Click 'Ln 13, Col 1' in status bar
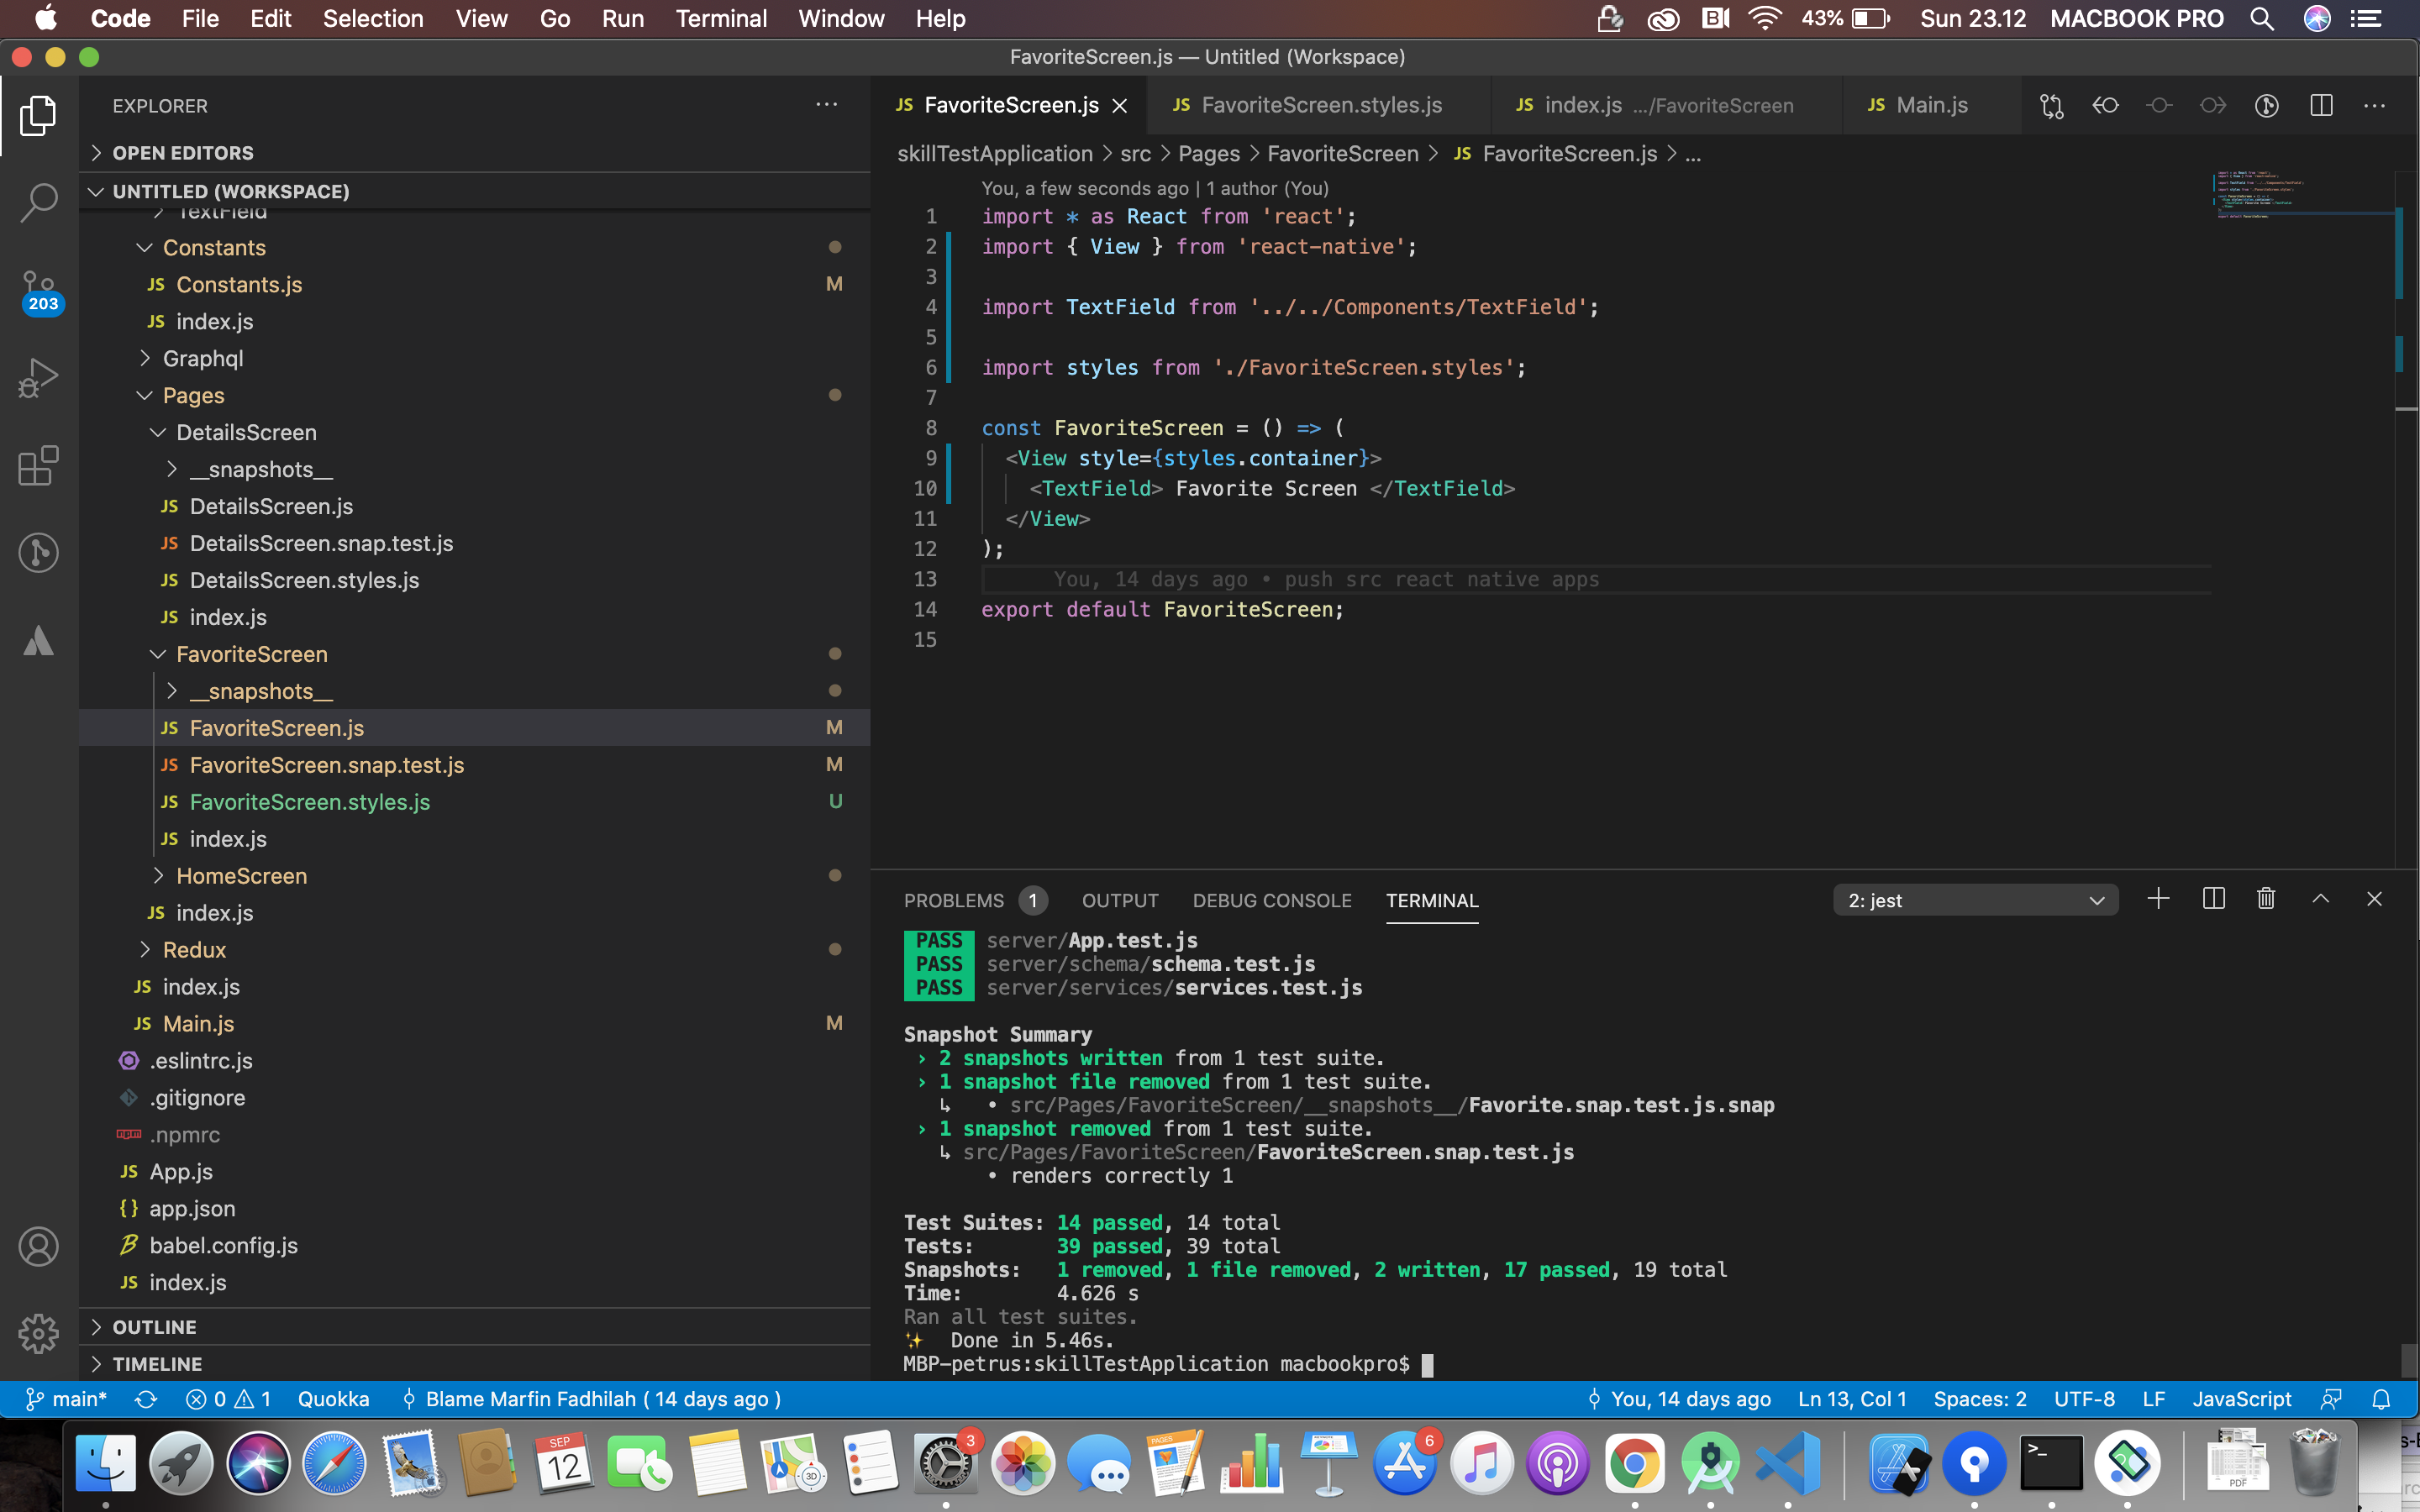The height and width of the screenshot is (1512, 2420). 1852,1399
